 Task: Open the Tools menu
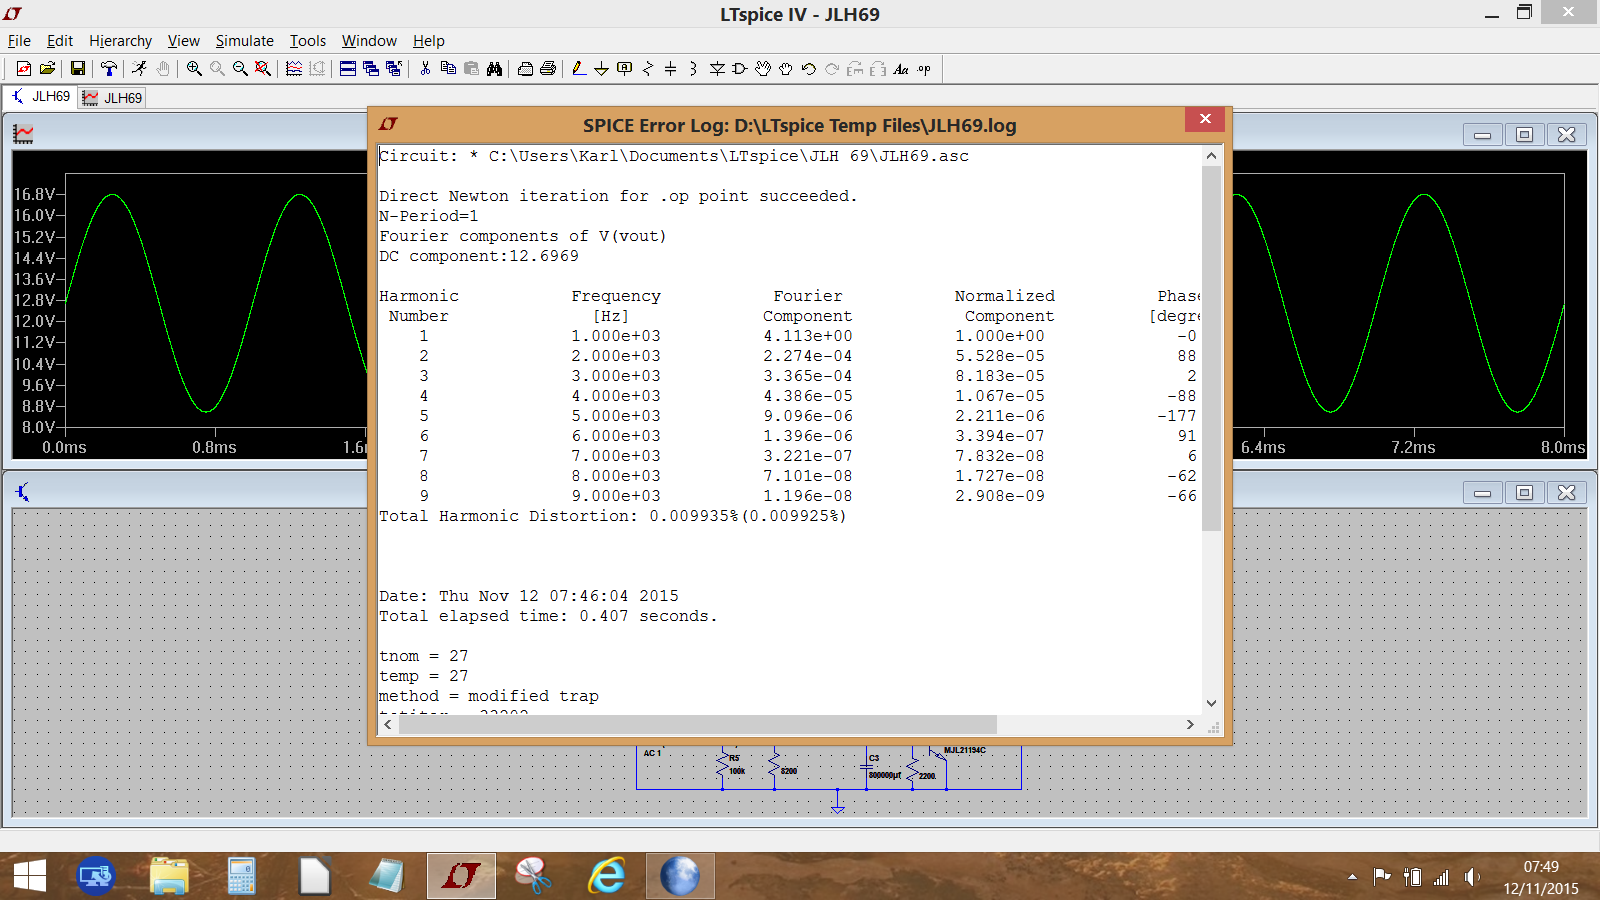tap(308, 41)
